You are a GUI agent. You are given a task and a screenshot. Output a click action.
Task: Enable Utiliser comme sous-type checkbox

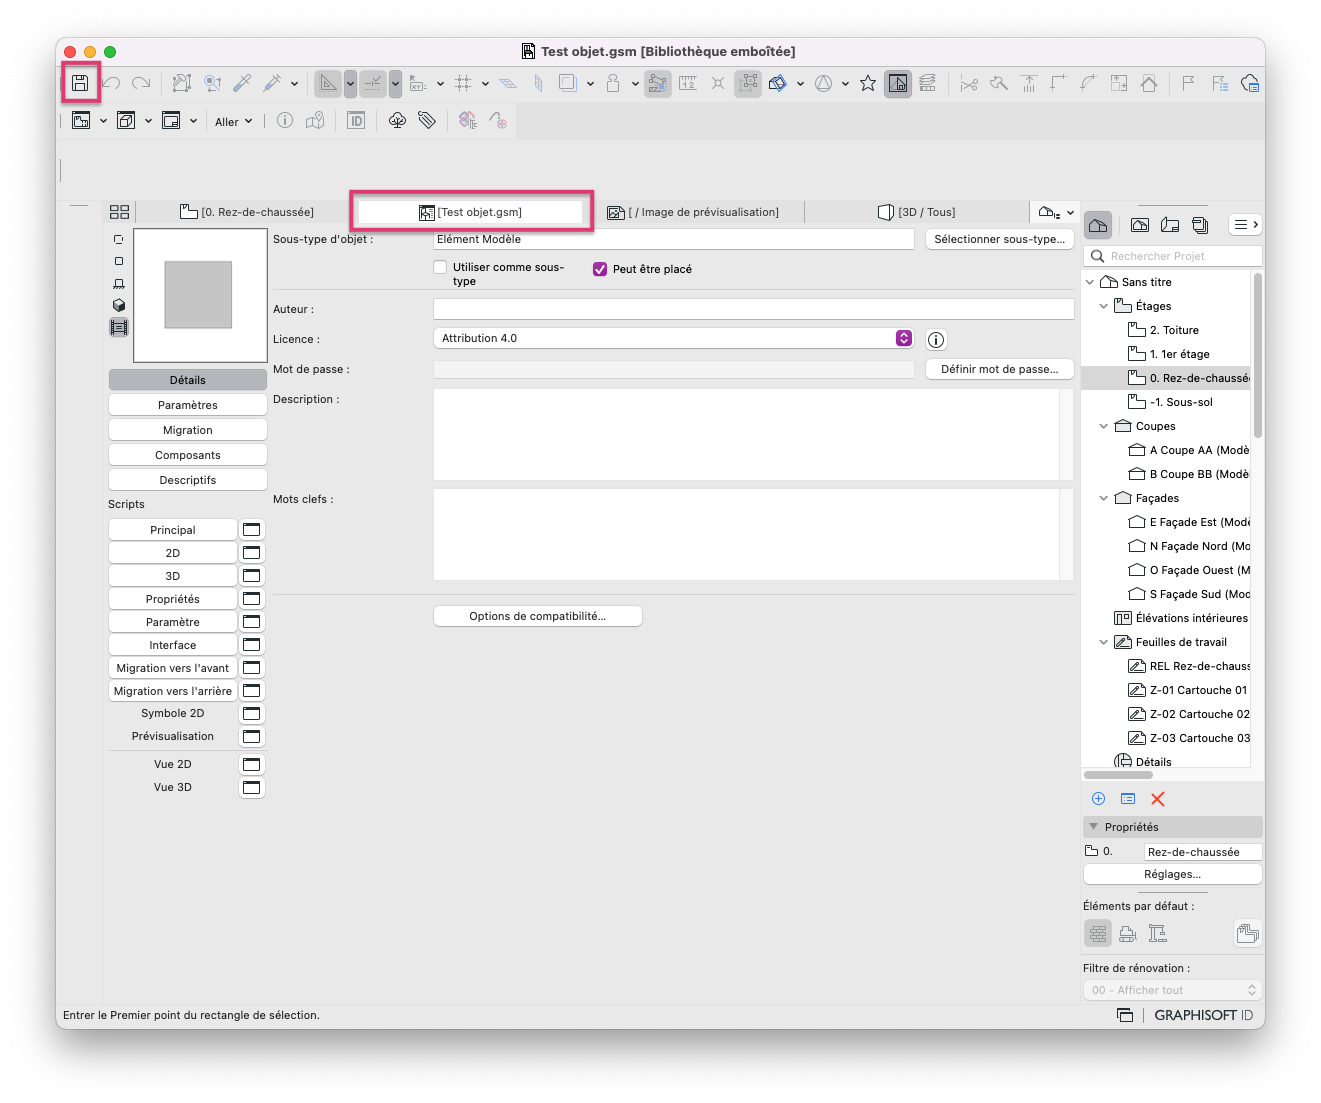tap(440, 267)
